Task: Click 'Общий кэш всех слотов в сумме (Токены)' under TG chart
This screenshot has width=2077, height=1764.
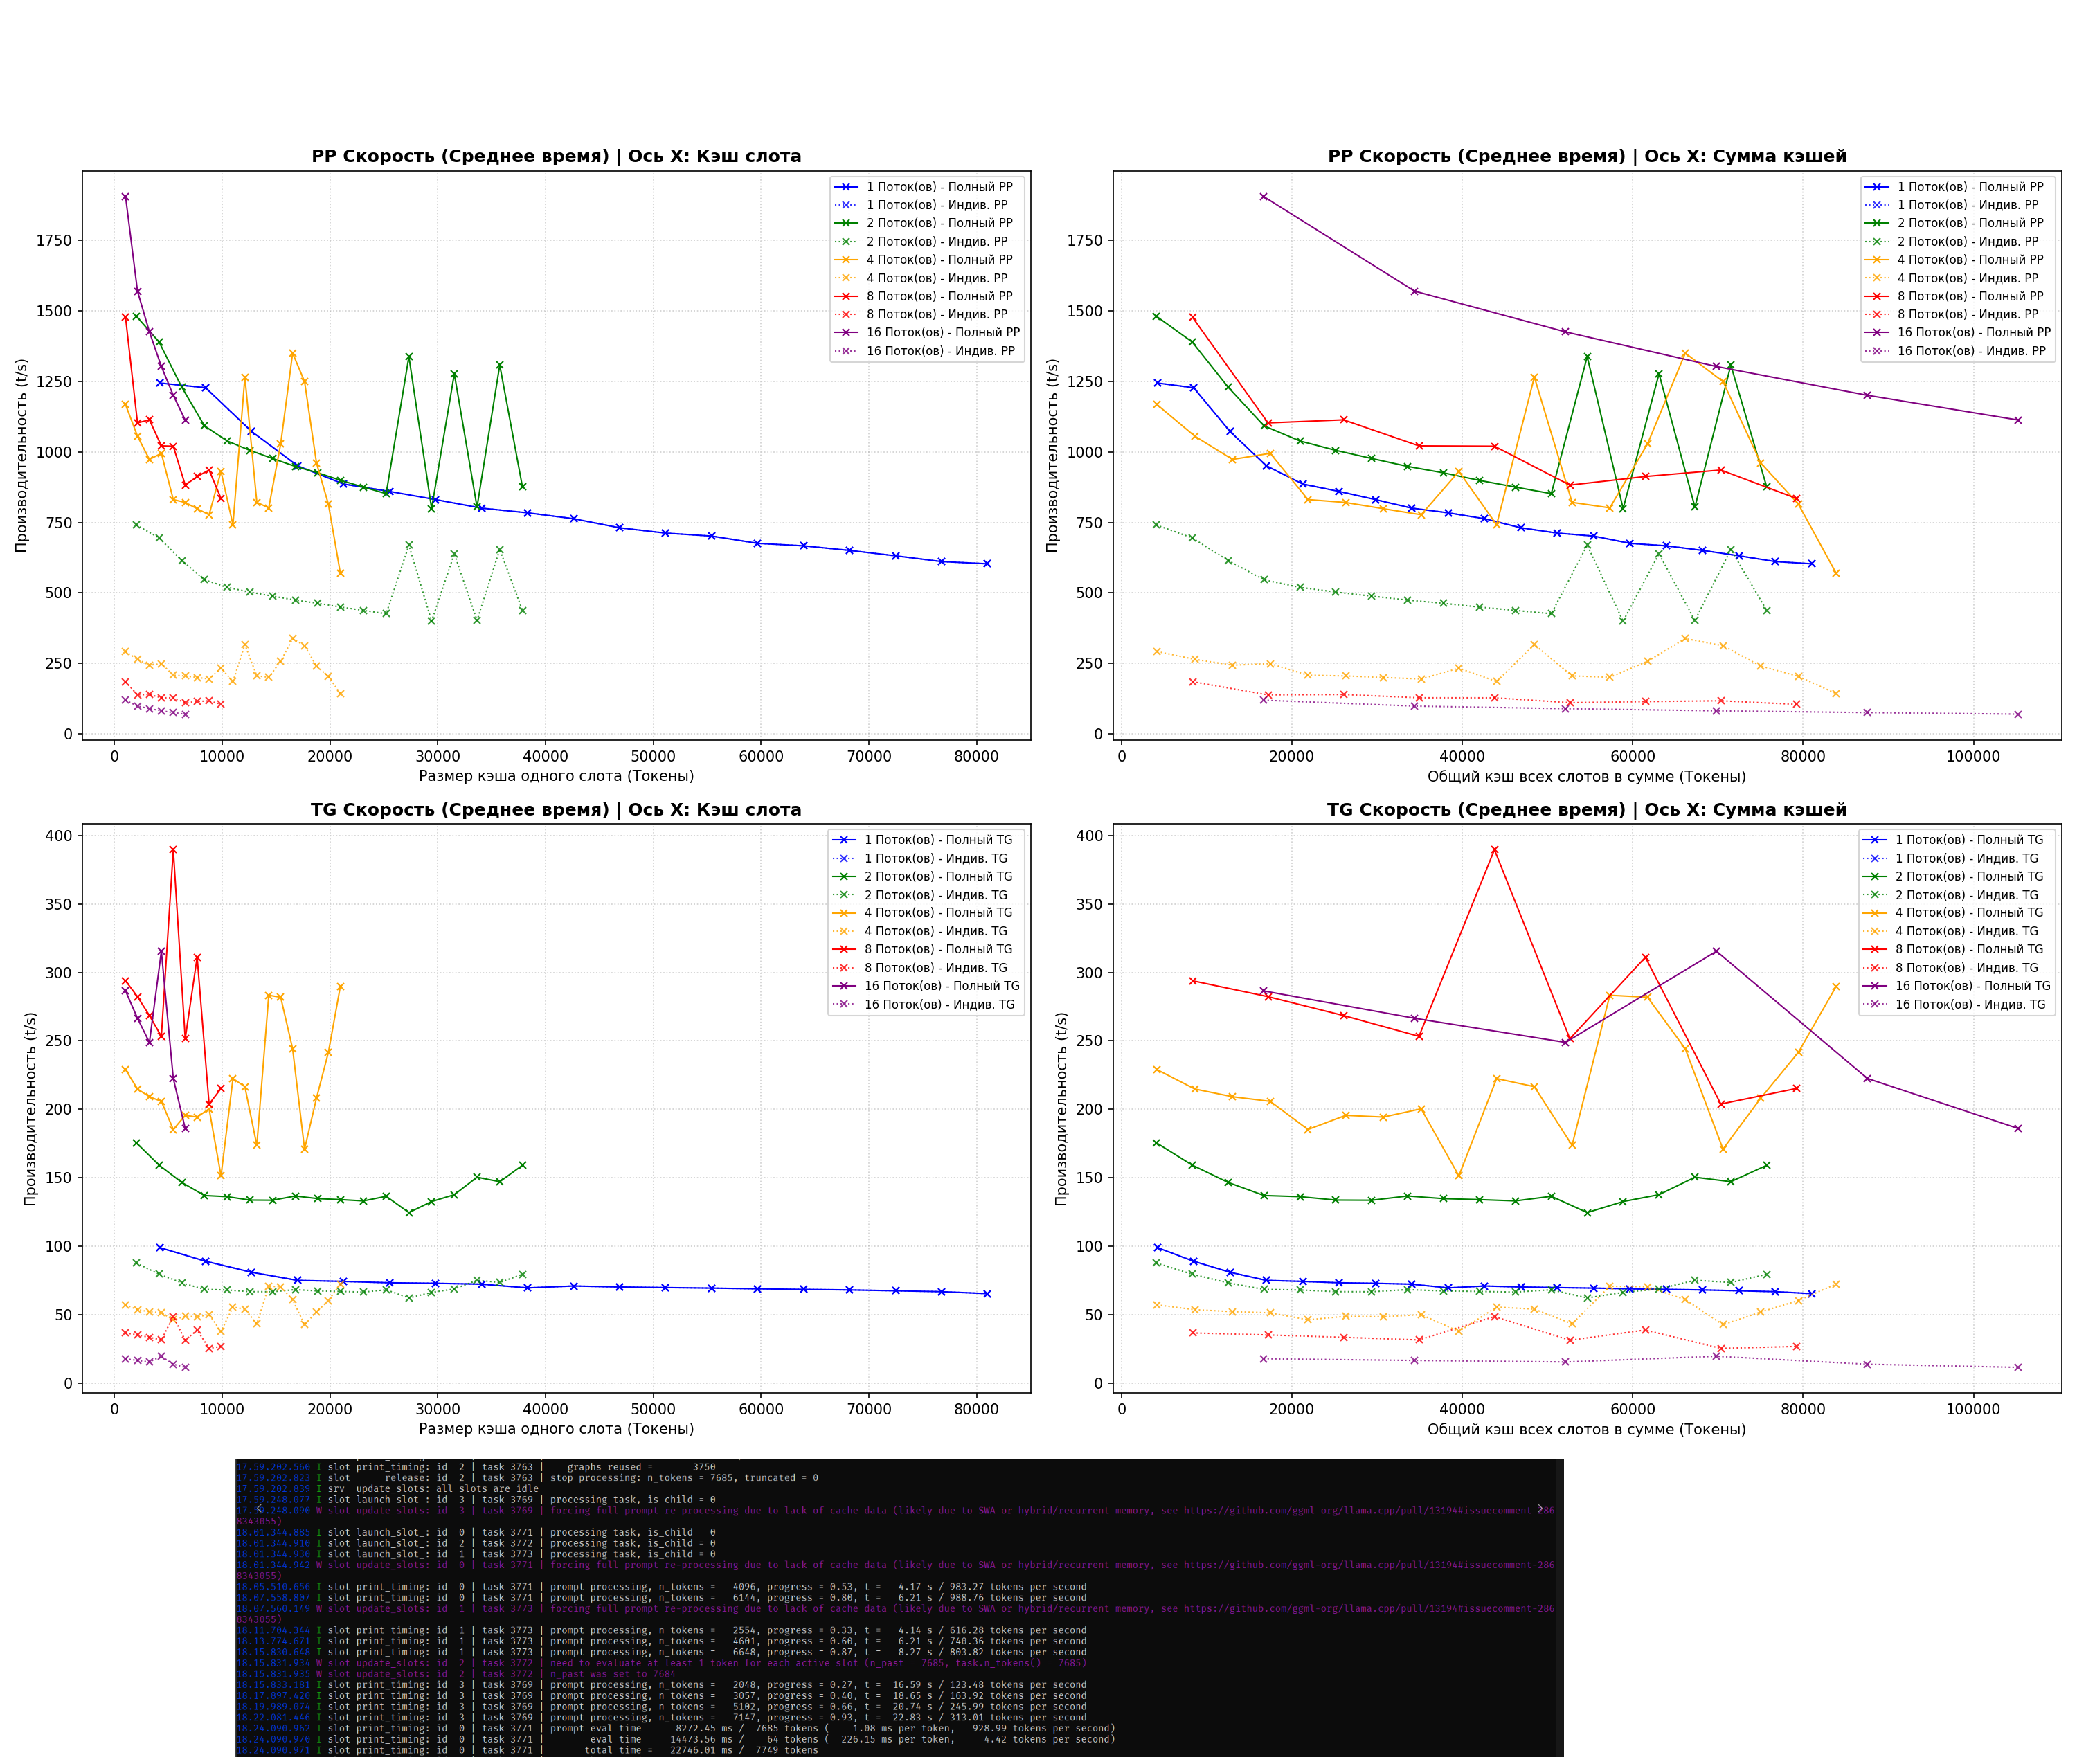Action: click(x=1586, y=1429)
